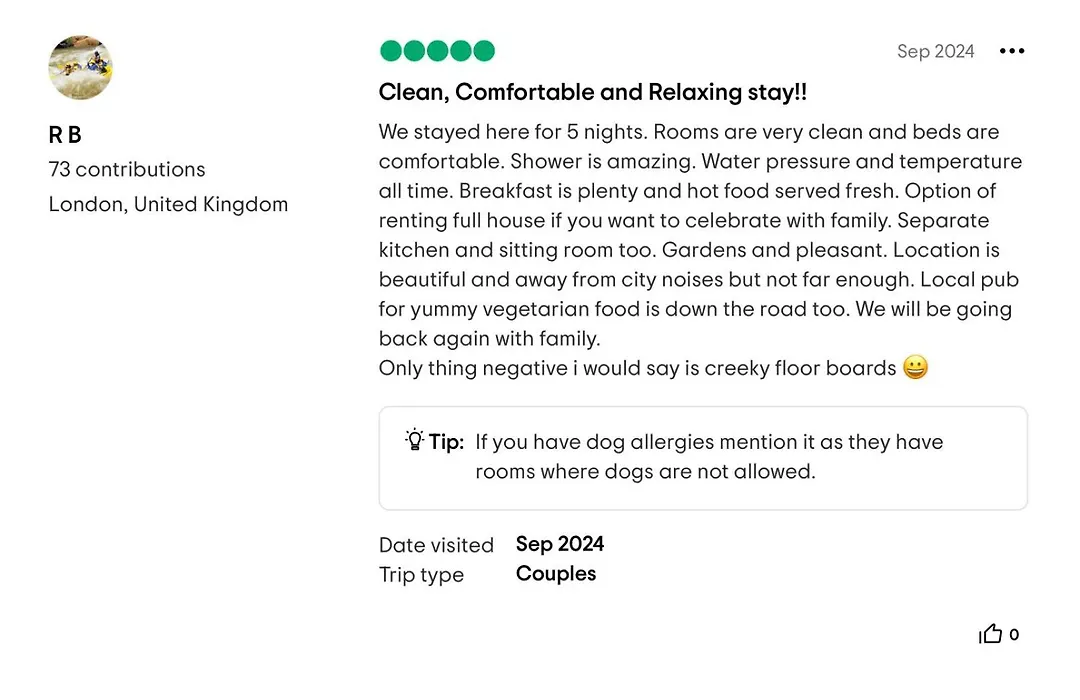Screen dimensions: 1080x700
Task: Click the creeky floor boards sentence
Action: coord(638,368)
